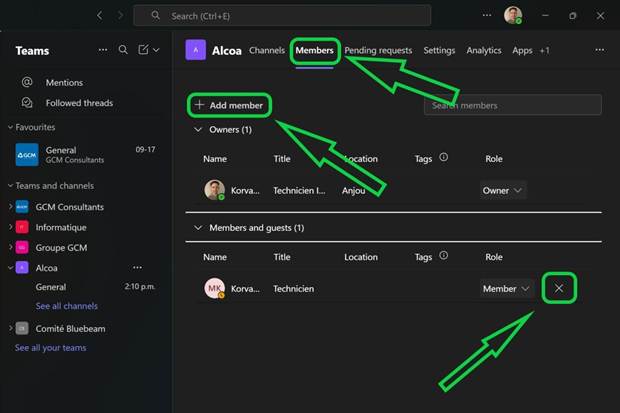Collapse the Members and guests (1) section

pos(198,227)
